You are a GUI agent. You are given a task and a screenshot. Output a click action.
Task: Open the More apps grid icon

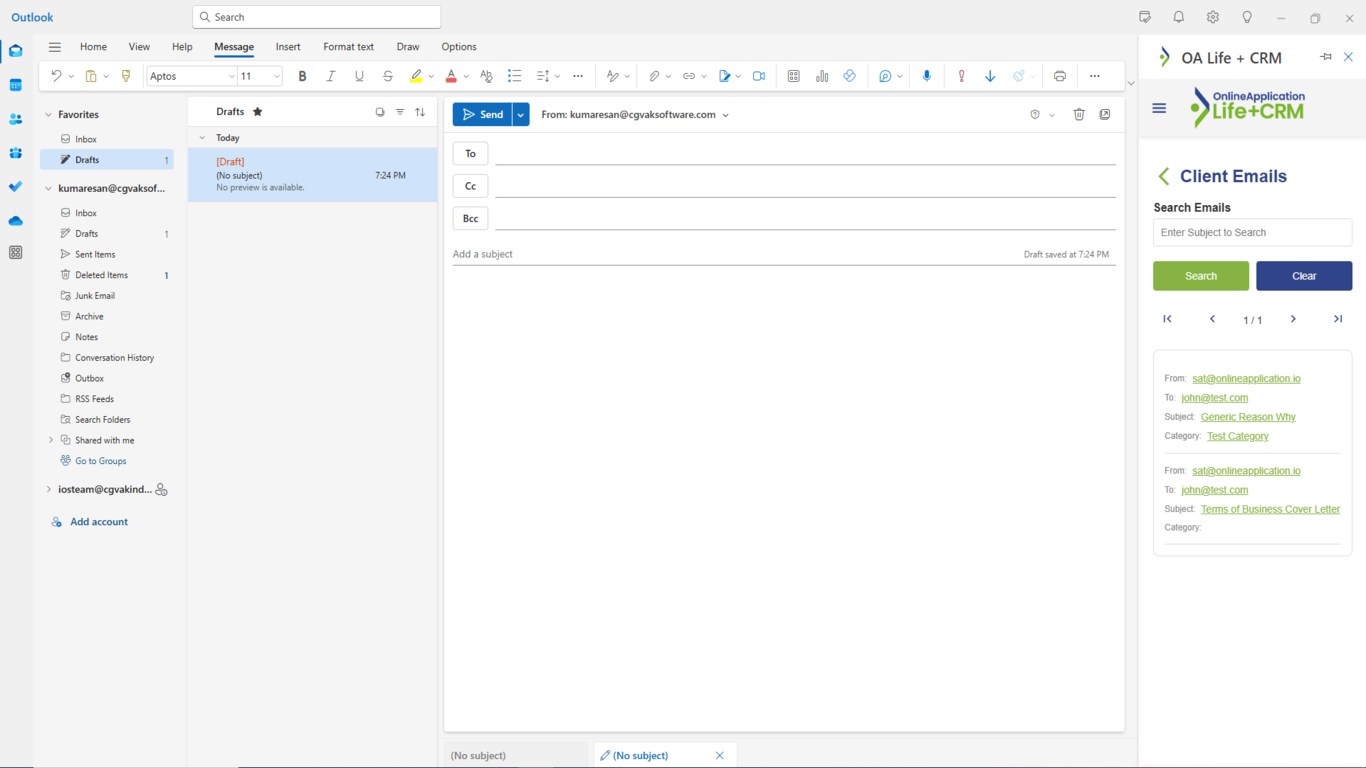(15, 253)
